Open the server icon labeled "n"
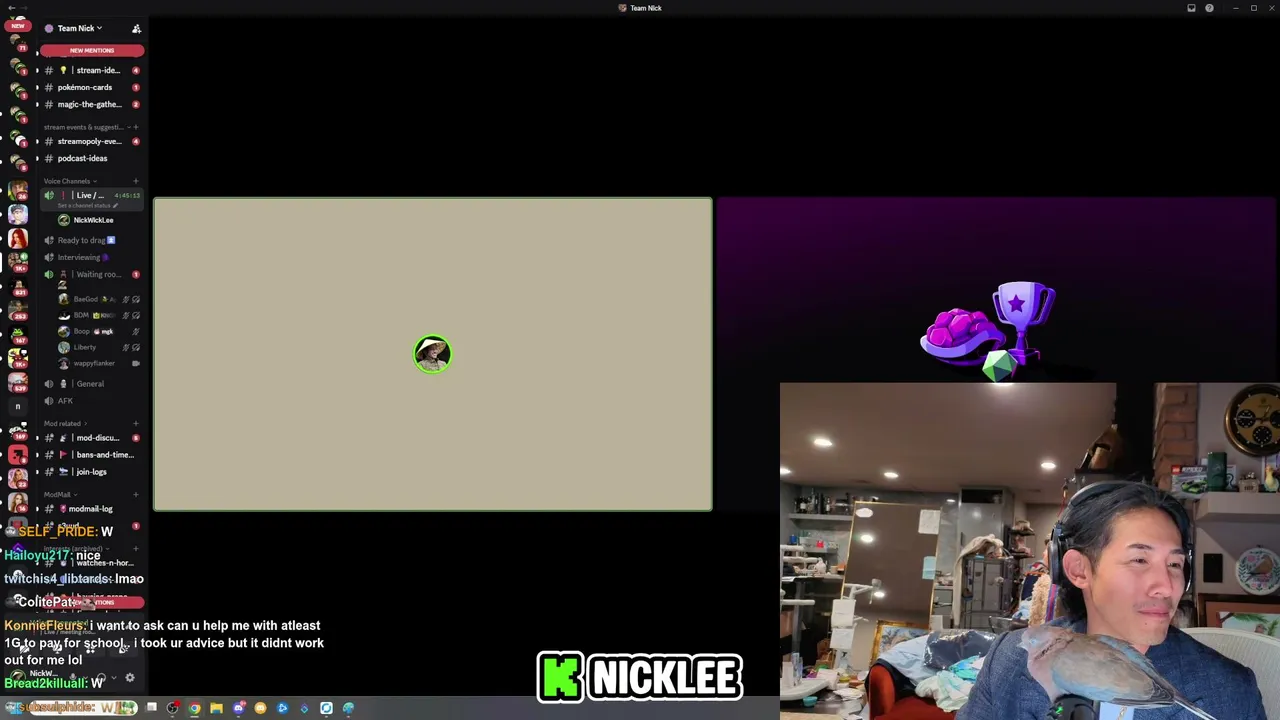The height and width of the screenshot is (720, 1280). click(x=18, y=406)
